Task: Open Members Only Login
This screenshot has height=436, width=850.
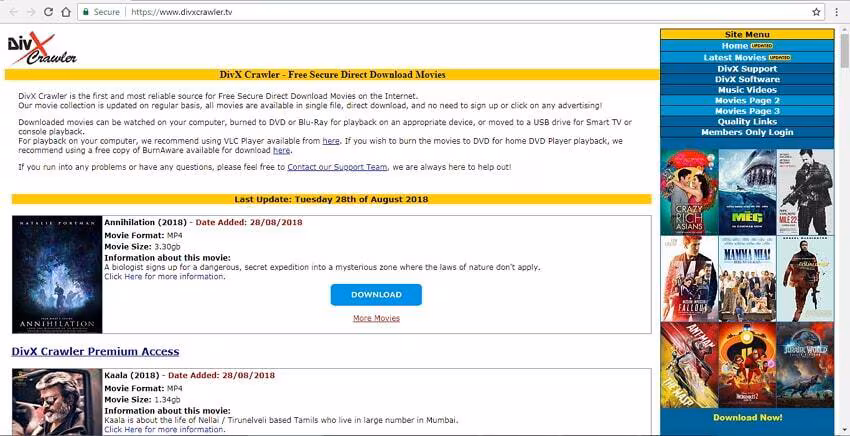Action: (747, 132)
